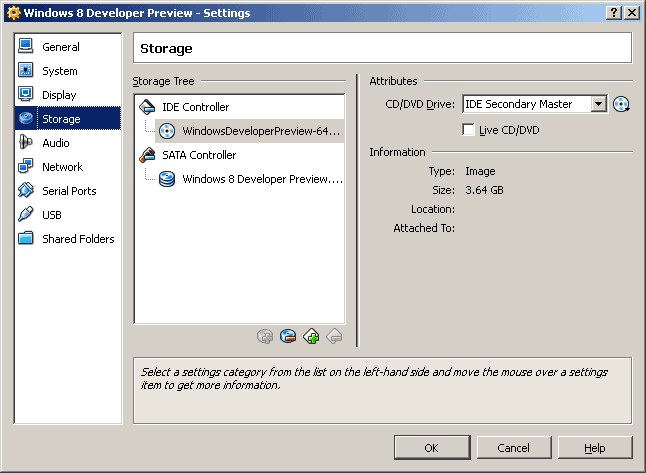Click the remove controller toolbar icon
This screenshot has height=473, width=646.
(x=334, y=336)
